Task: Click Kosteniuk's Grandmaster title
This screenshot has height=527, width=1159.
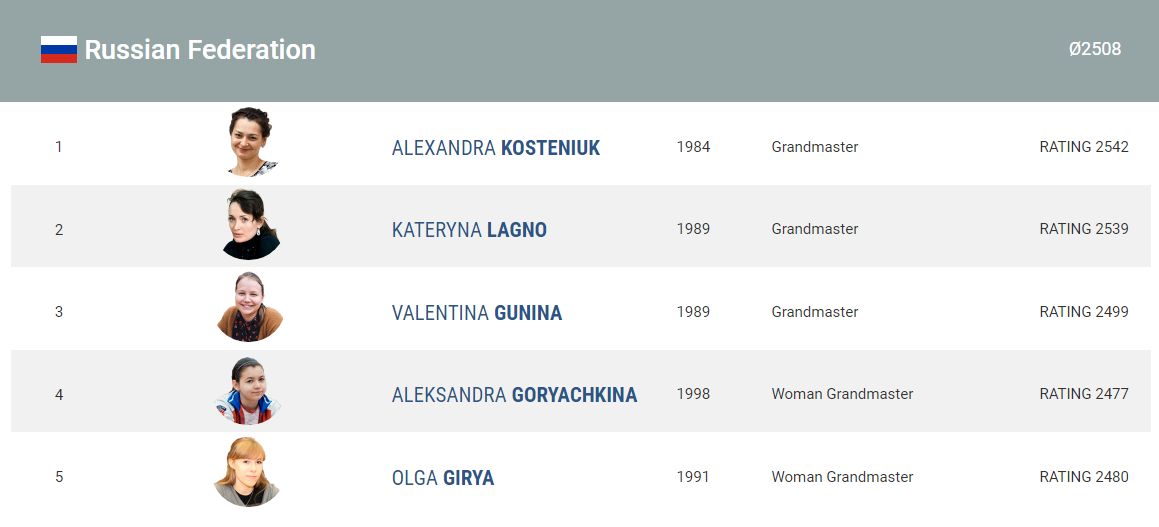Action: pyautogui.click(x=815, y=147)
